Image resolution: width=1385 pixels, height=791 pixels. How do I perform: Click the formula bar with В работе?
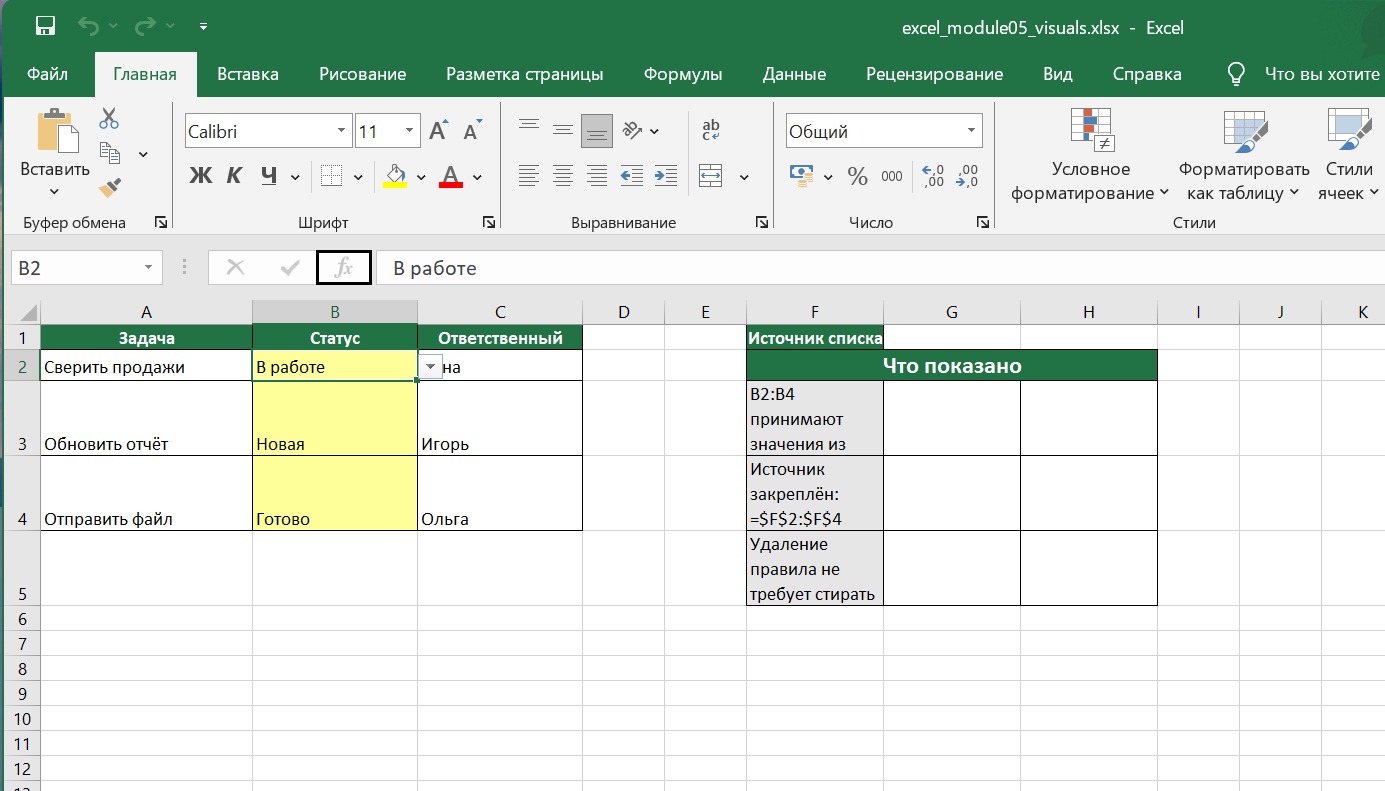click(x=880, y=268)
